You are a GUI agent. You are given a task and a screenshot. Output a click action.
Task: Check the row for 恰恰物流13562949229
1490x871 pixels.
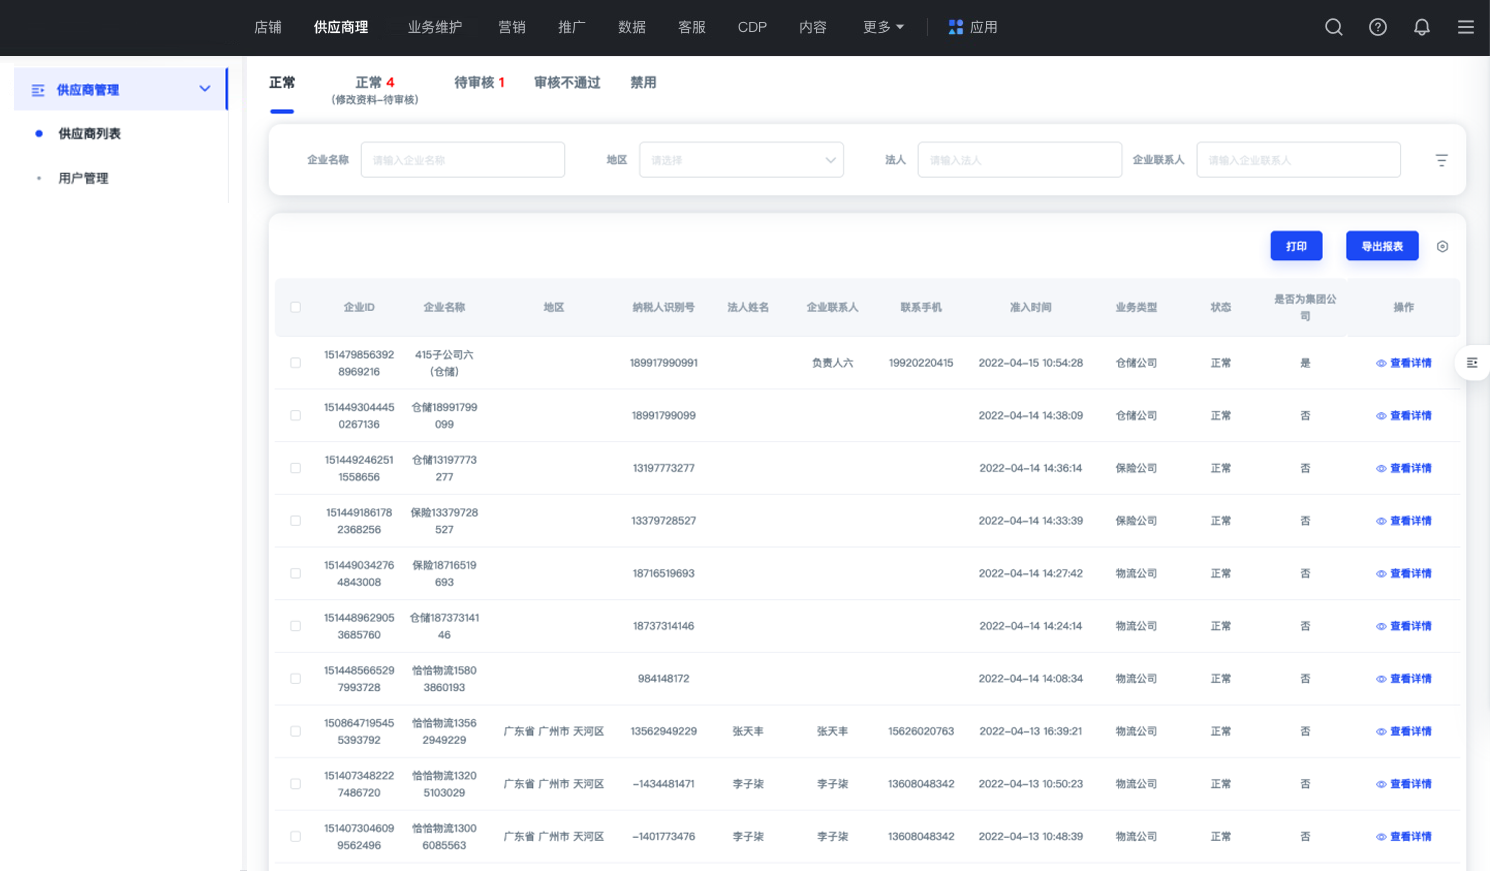coord(295,731)
